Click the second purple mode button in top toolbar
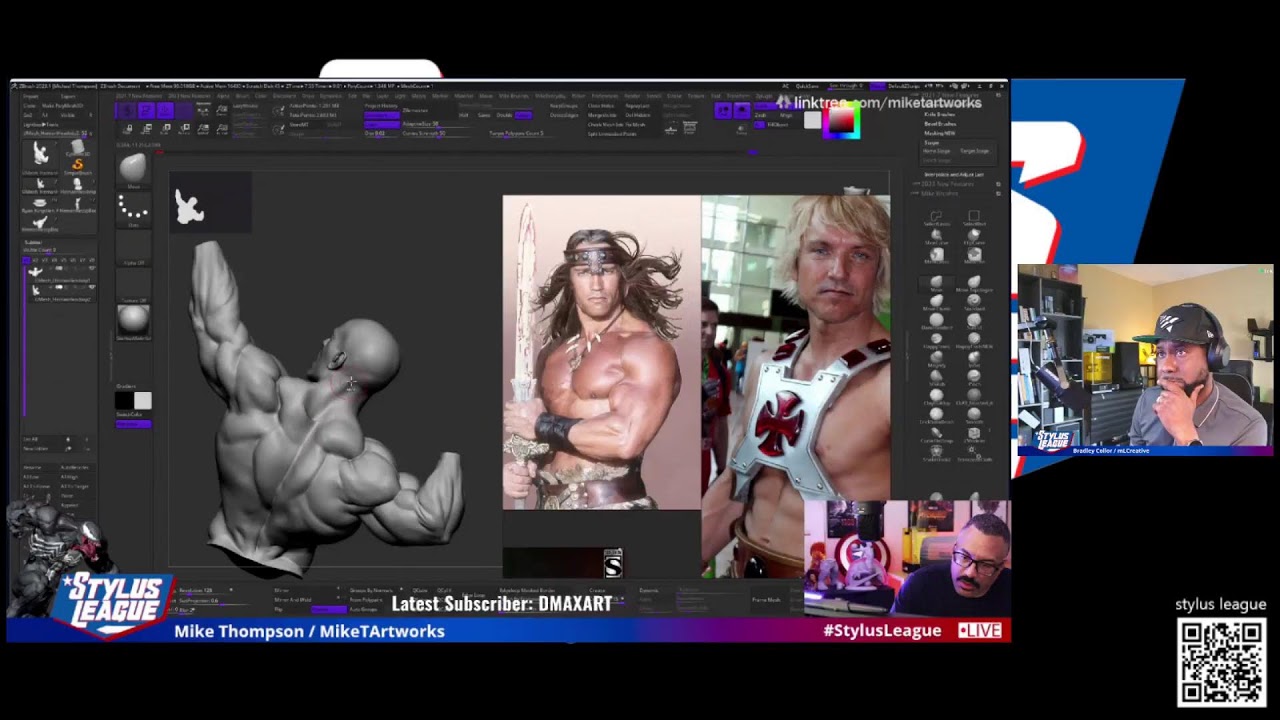The image size is (1280, 720). pyautogui.click(x=146, y=111)
